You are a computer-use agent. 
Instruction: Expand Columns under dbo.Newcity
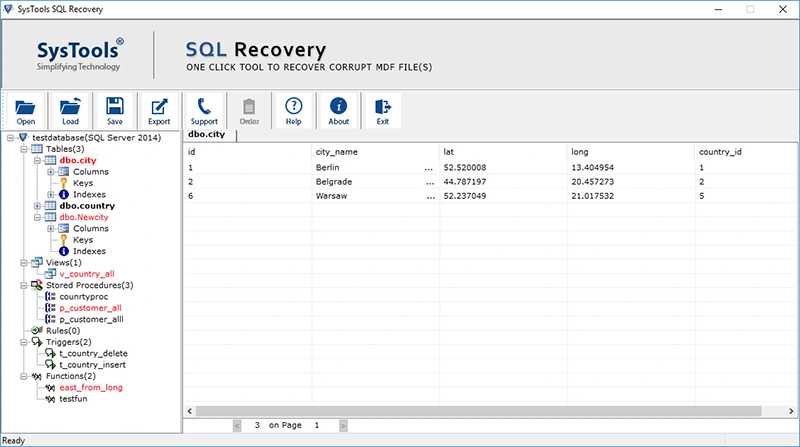[51, 228]
